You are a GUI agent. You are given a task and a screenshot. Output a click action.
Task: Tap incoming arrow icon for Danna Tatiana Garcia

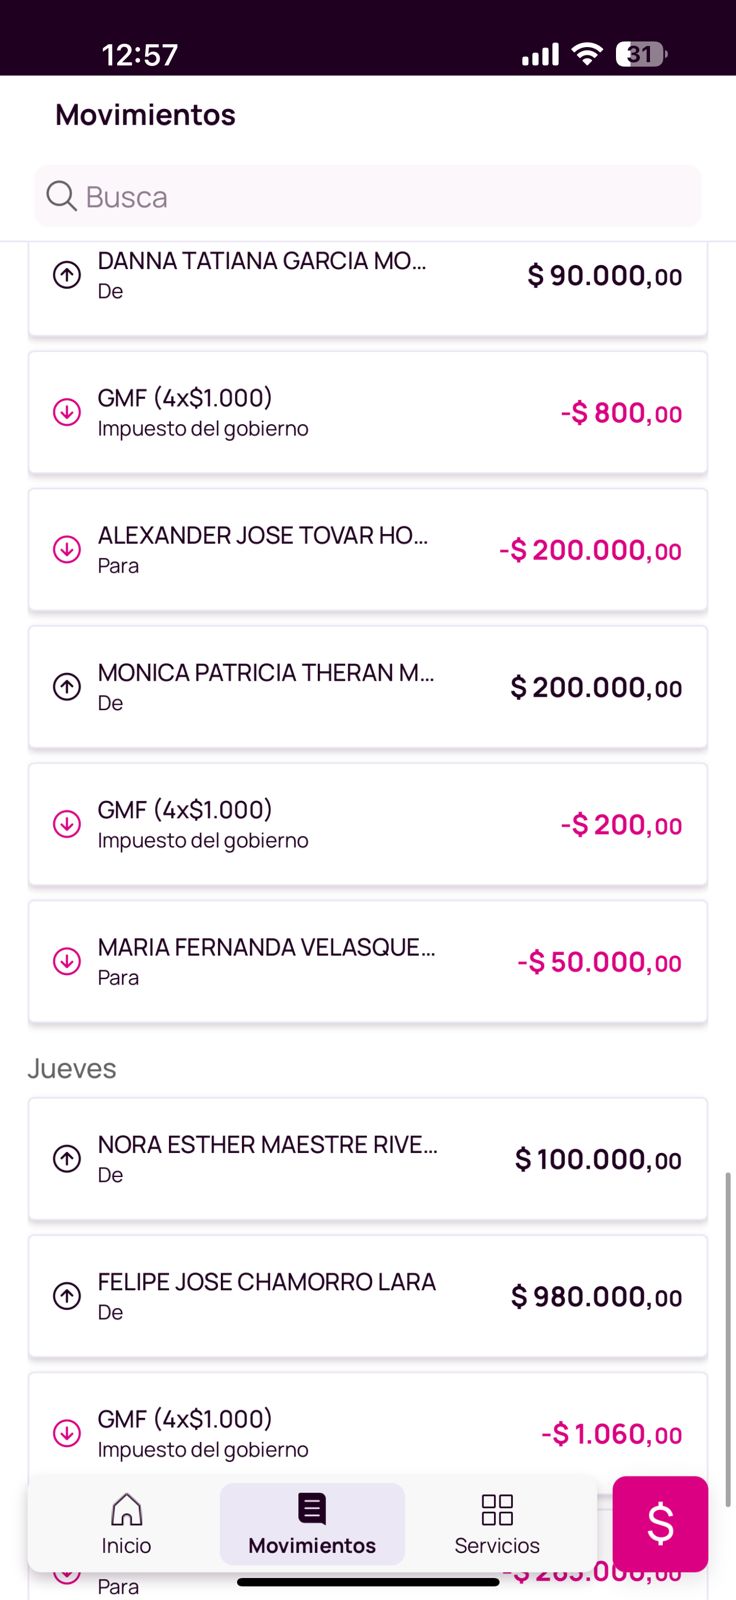tap(67, 275)
